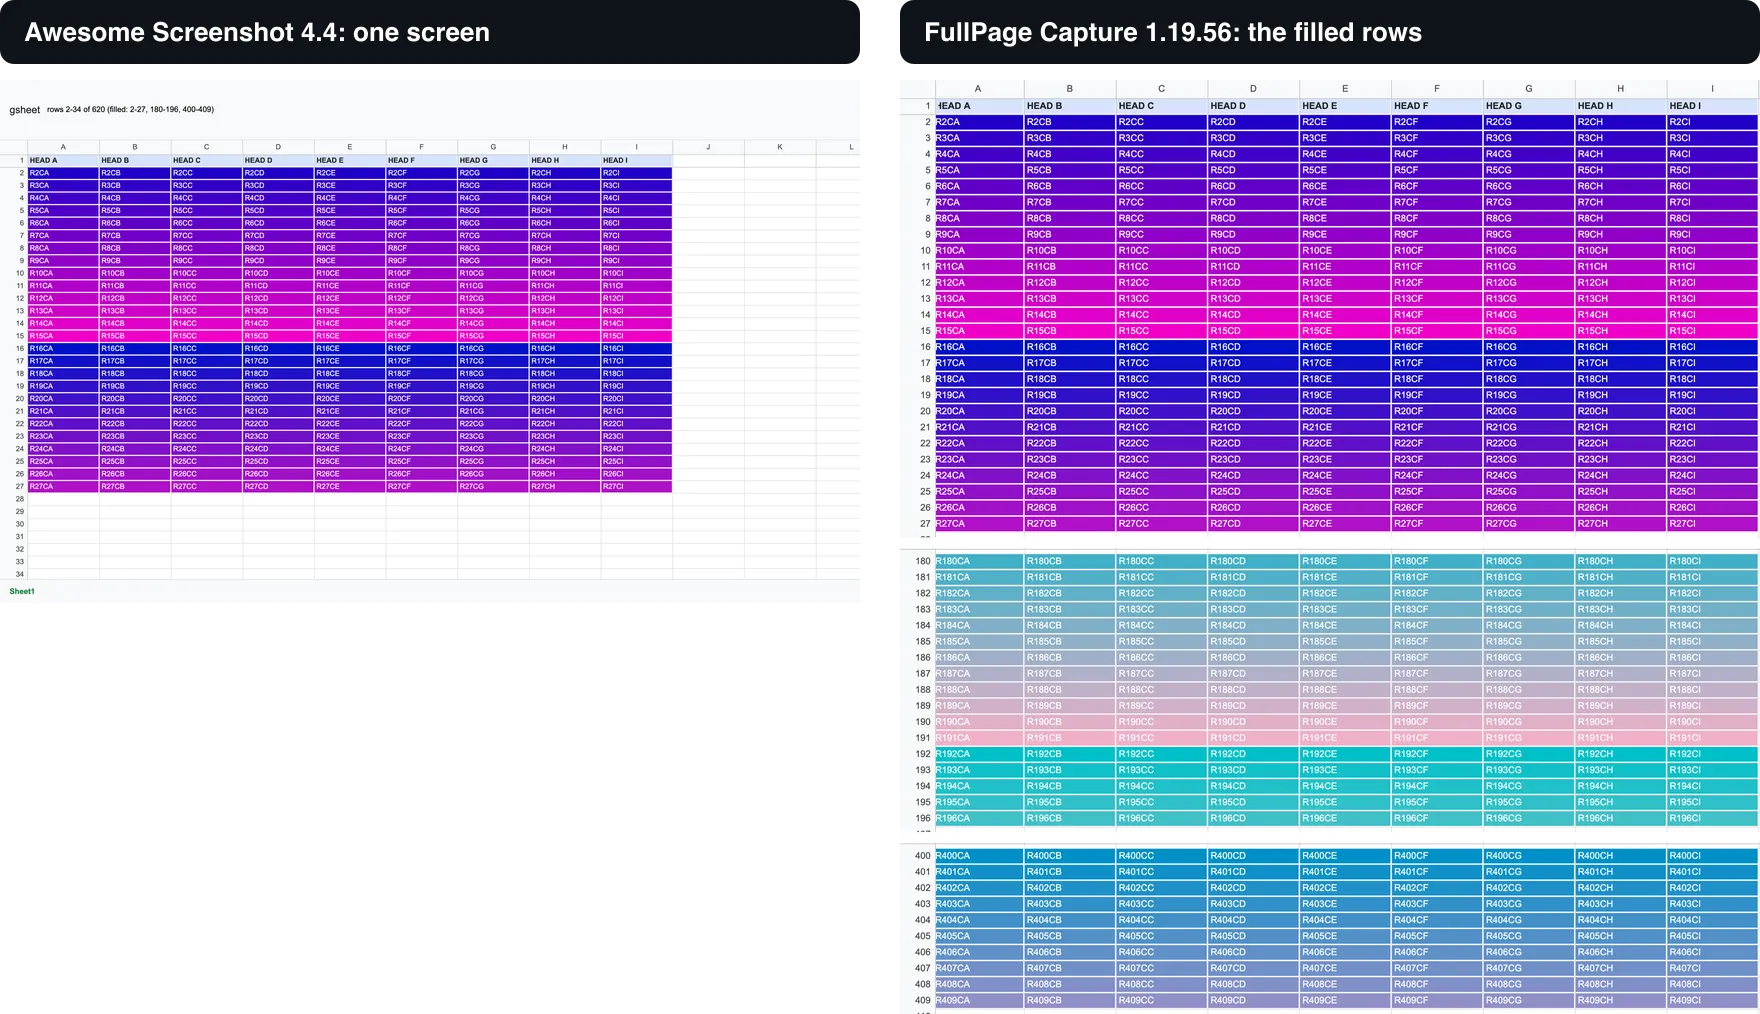Select row 30 header in left screenshot
The image size is (1760, 1014).
[x=14, y=524]
